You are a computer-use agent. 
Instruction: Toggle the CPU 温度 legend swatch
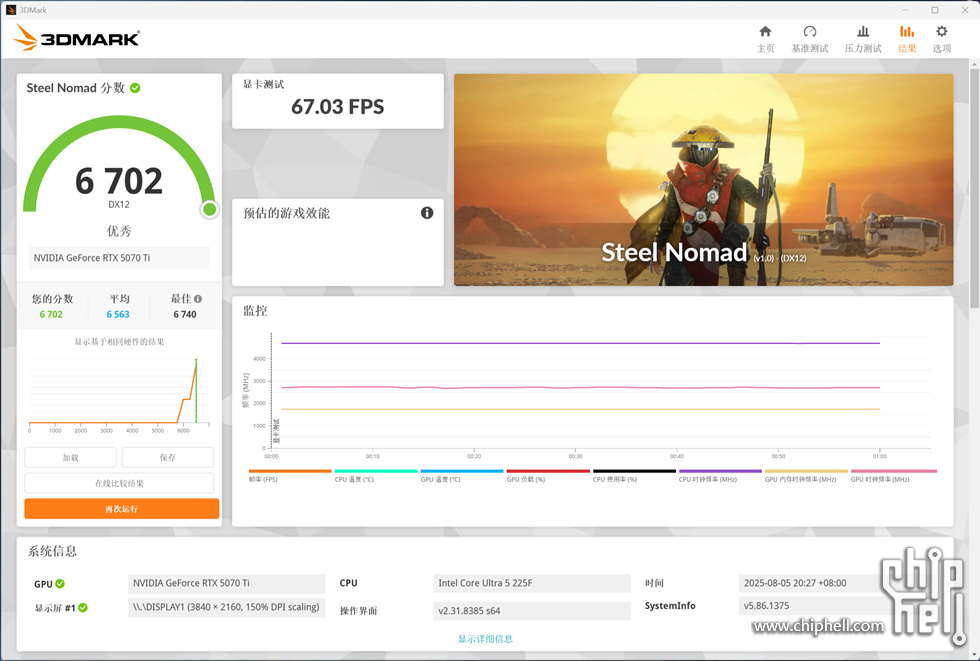(x=376, y=471)
